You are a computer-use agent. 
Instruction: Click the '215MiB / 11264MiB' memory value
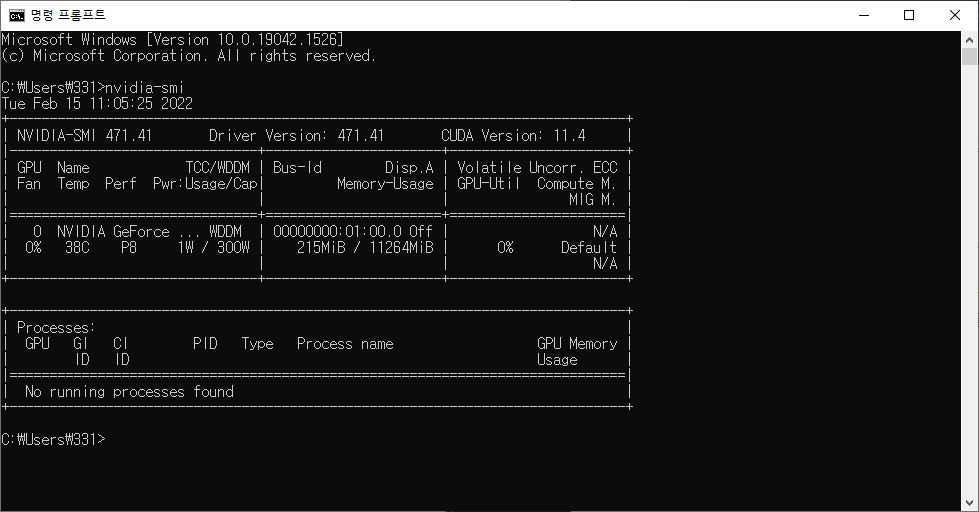[x=365, y=248]
